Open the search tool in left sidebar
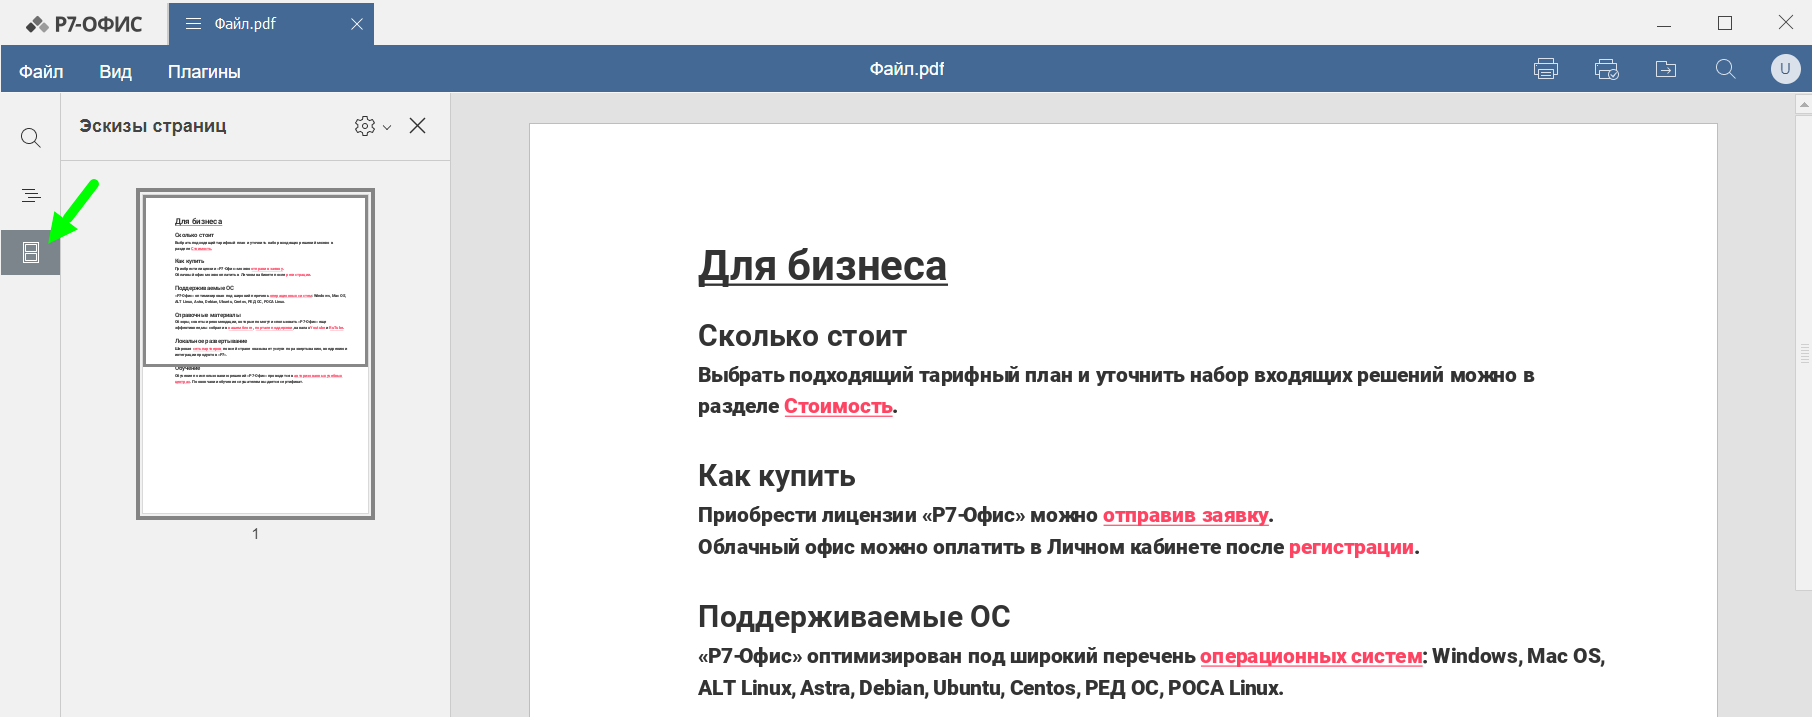Screen dimensions: 1812x717 (31, 138)
